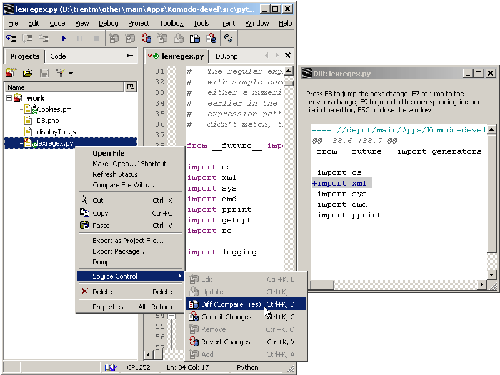Viewport: 500px width, 375px height.
Task: Click the encoding label in status bar
Action: click(x=138, y=367)
